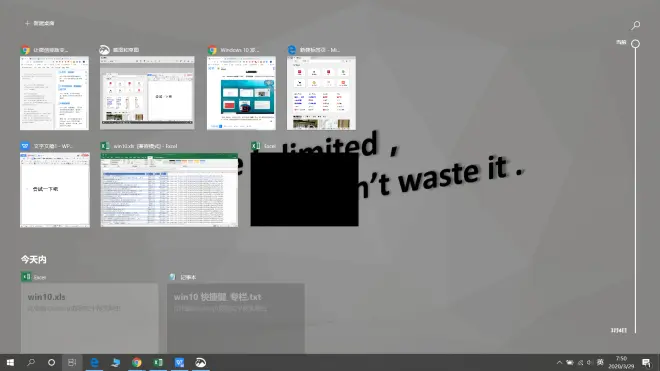This screenshot has height=371, width=660.
Task: Open the taskbar clock showing 7:50
Action: [621, 363]
